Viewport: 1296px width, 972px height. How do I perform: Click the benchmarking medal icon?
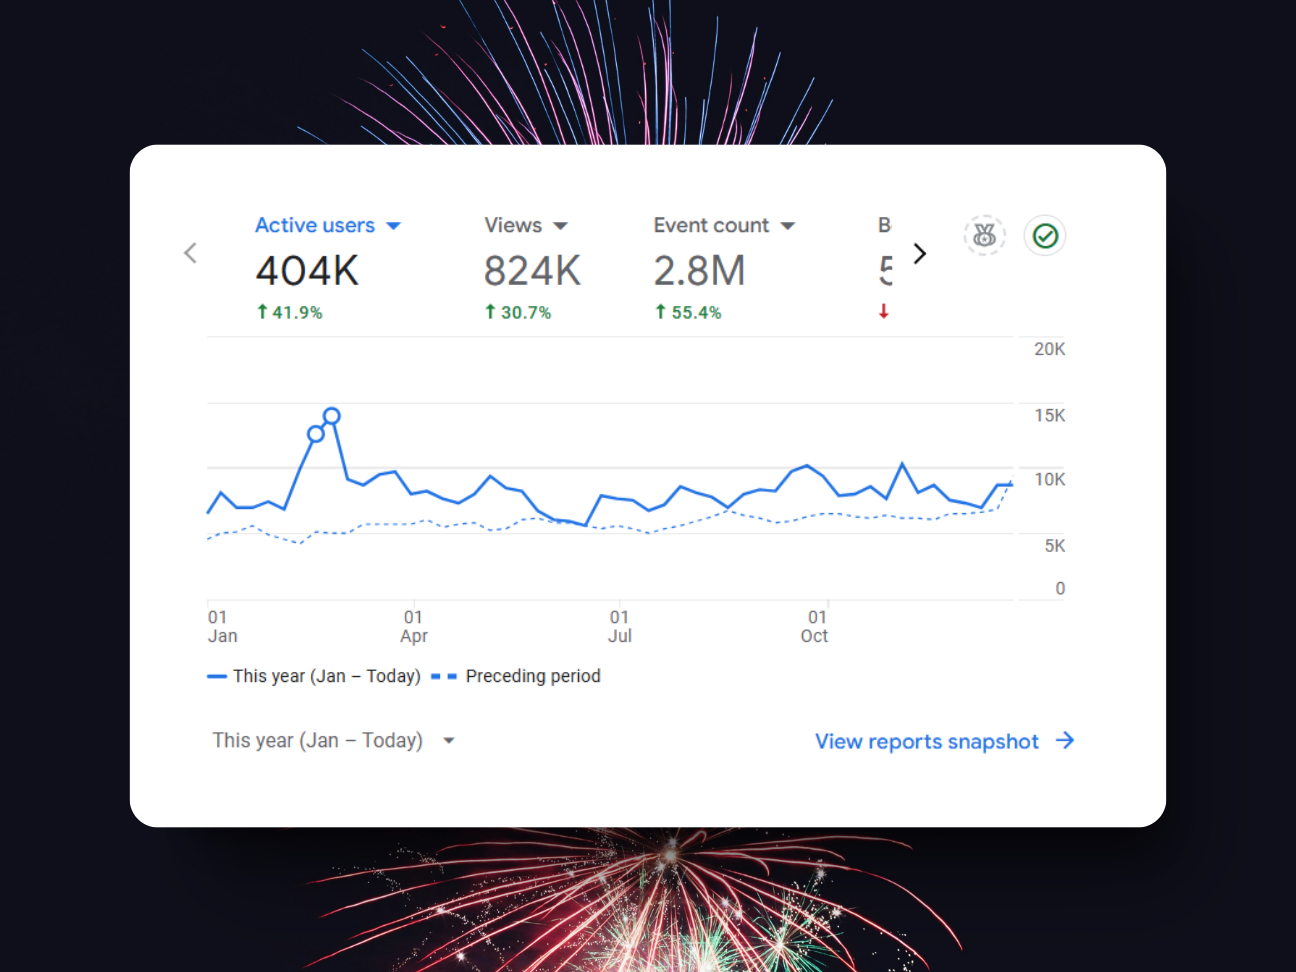(x=984, y=235)
